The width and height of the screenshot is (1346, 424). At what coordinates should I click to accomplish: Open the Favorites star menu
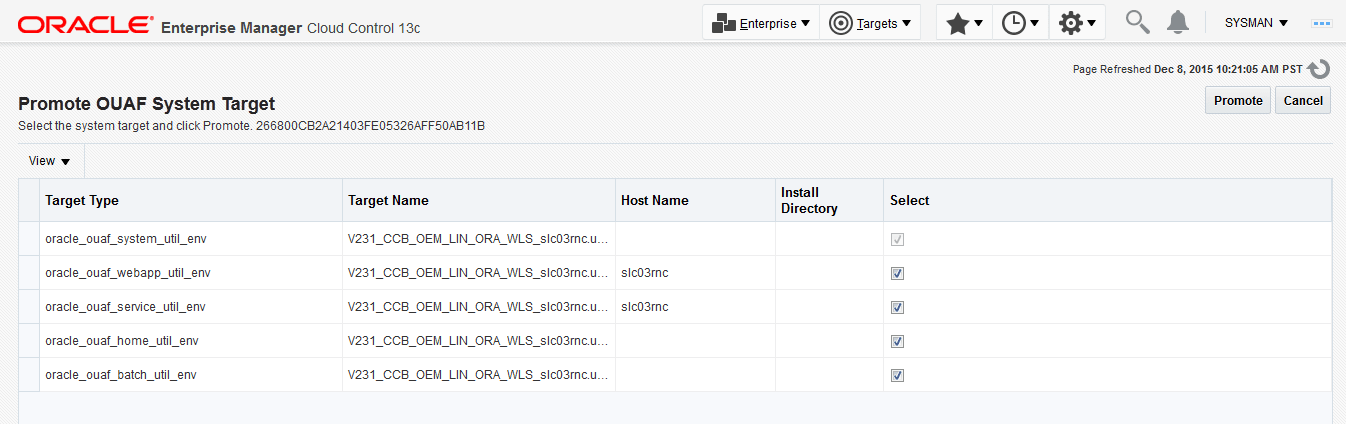(x=964, y=23)
